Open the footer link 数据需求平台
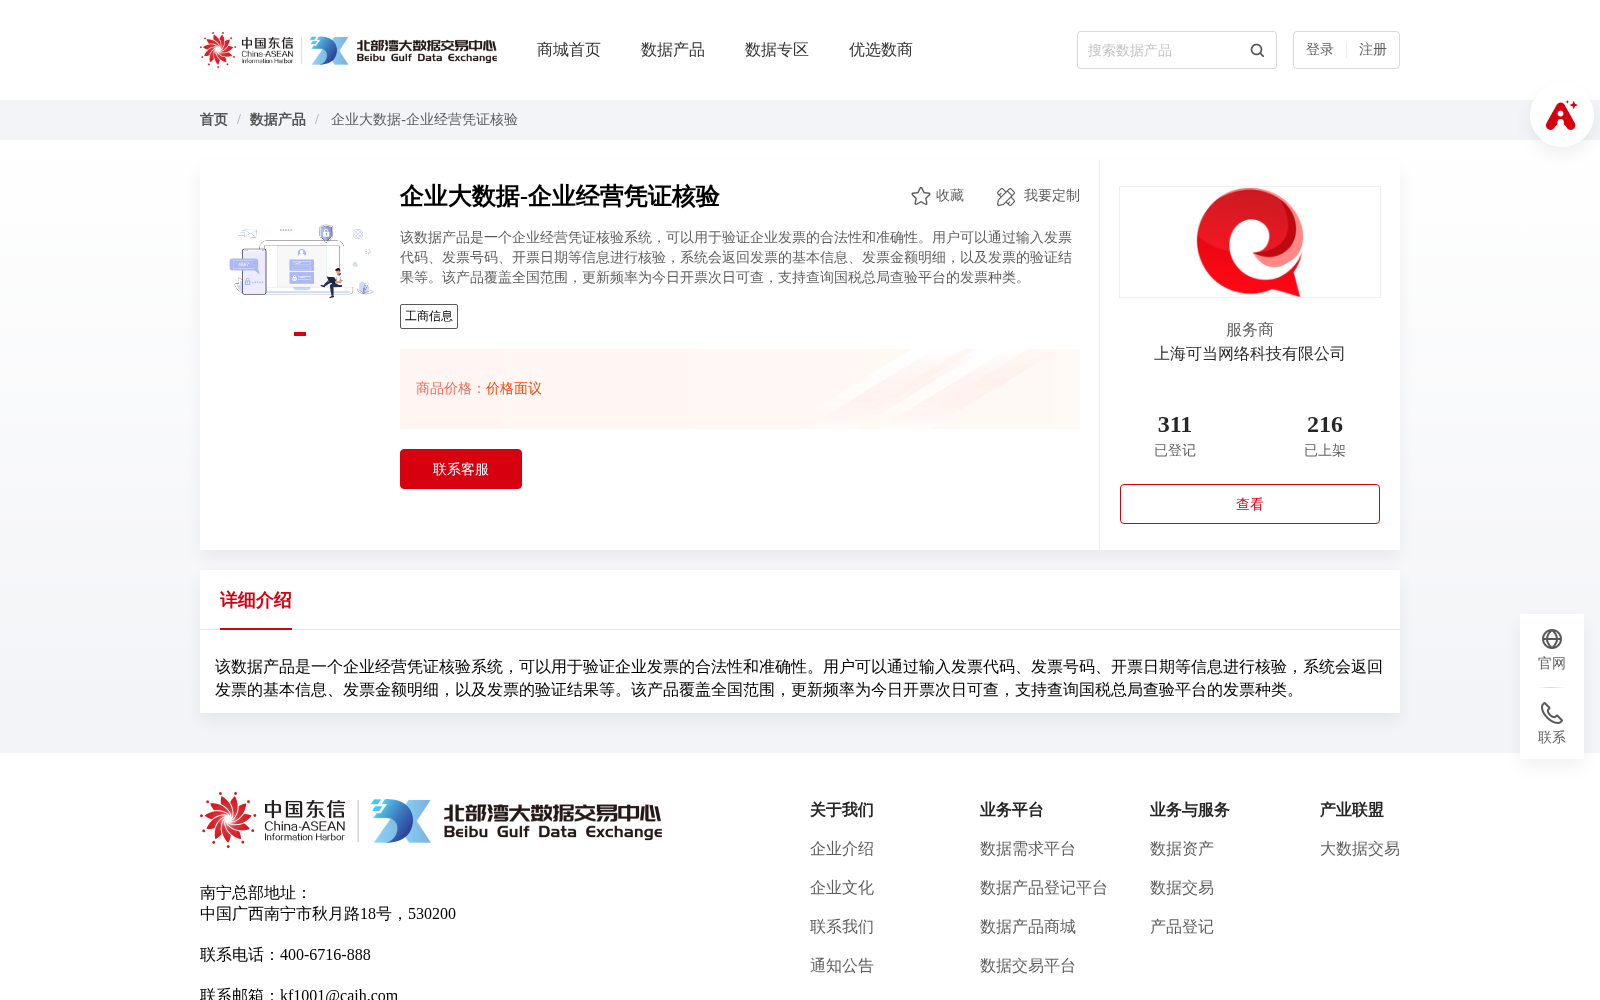Screen dimensions: 1600x1000 1028,849
